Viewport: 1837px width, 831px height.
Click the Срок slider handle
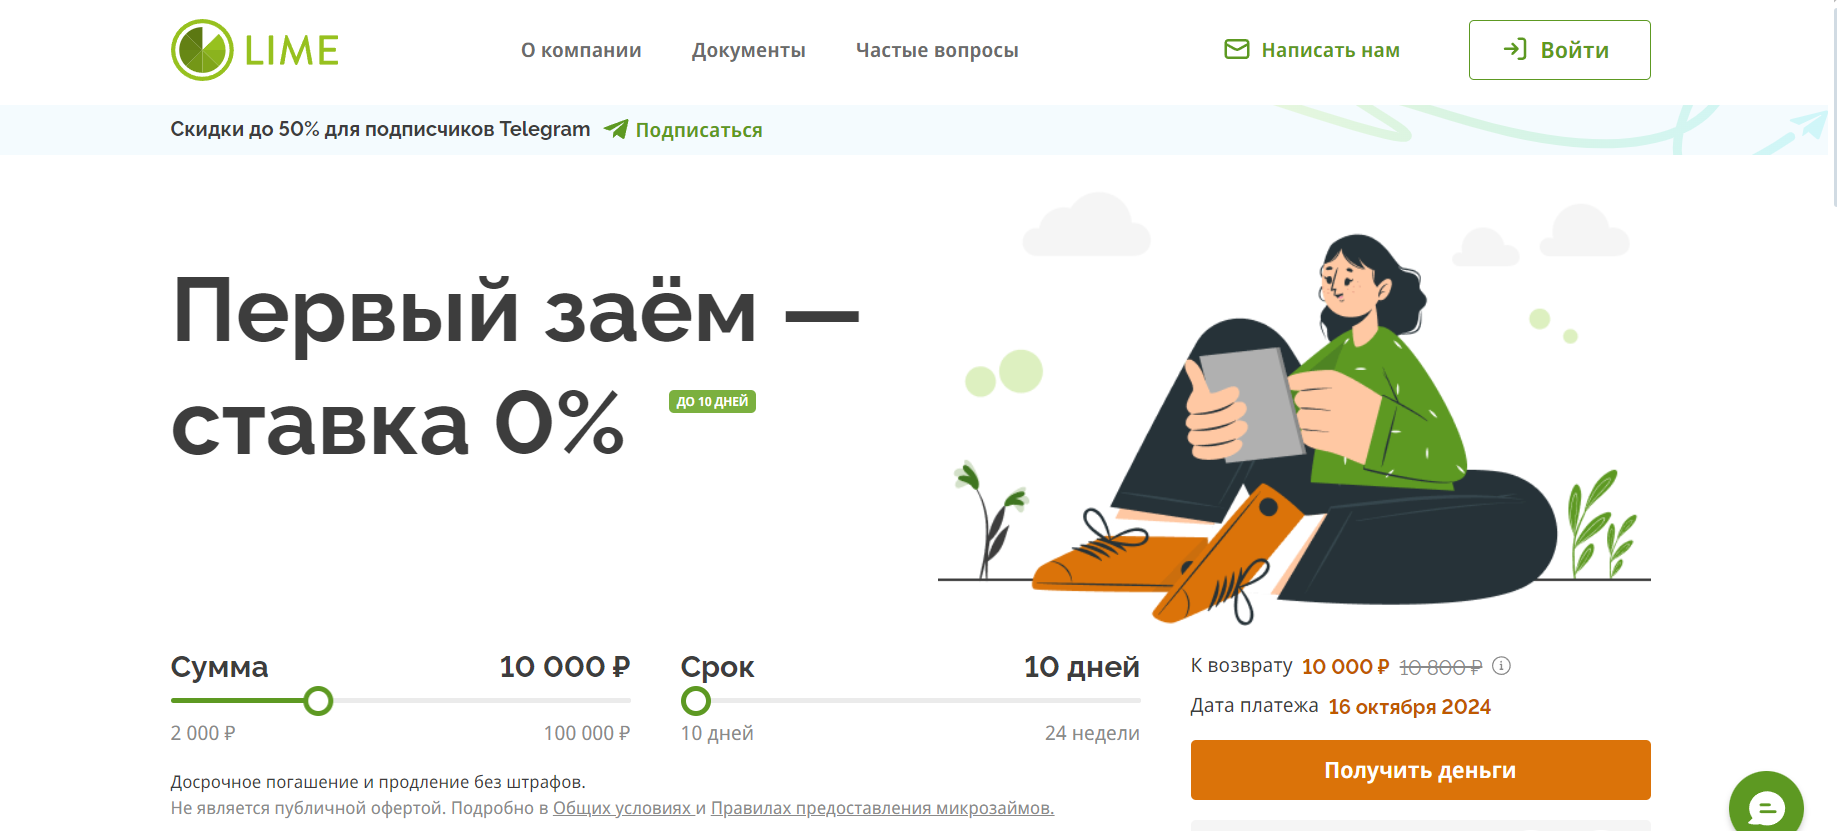pyautogui.click(x=696, y=701)
